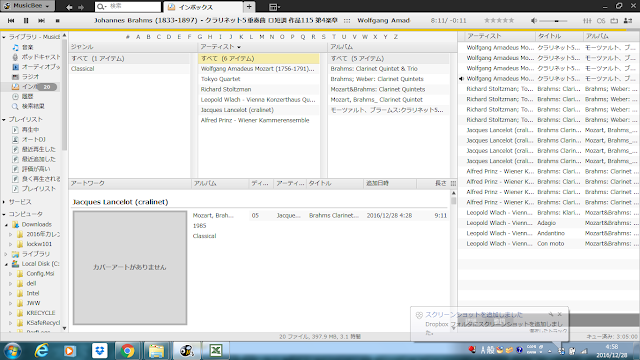This screenshot has width=640, height=360.
Task: Open Excel from the taskbar
Action: point(216,351)
